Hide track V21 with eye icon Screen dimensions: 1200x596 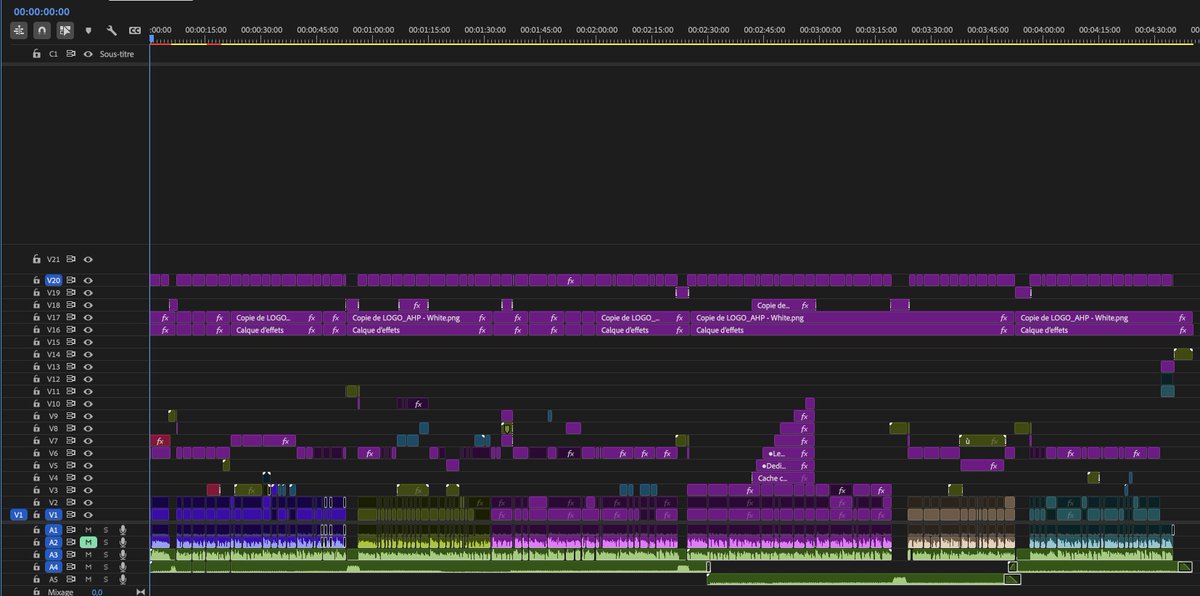(x=88, y=259)
